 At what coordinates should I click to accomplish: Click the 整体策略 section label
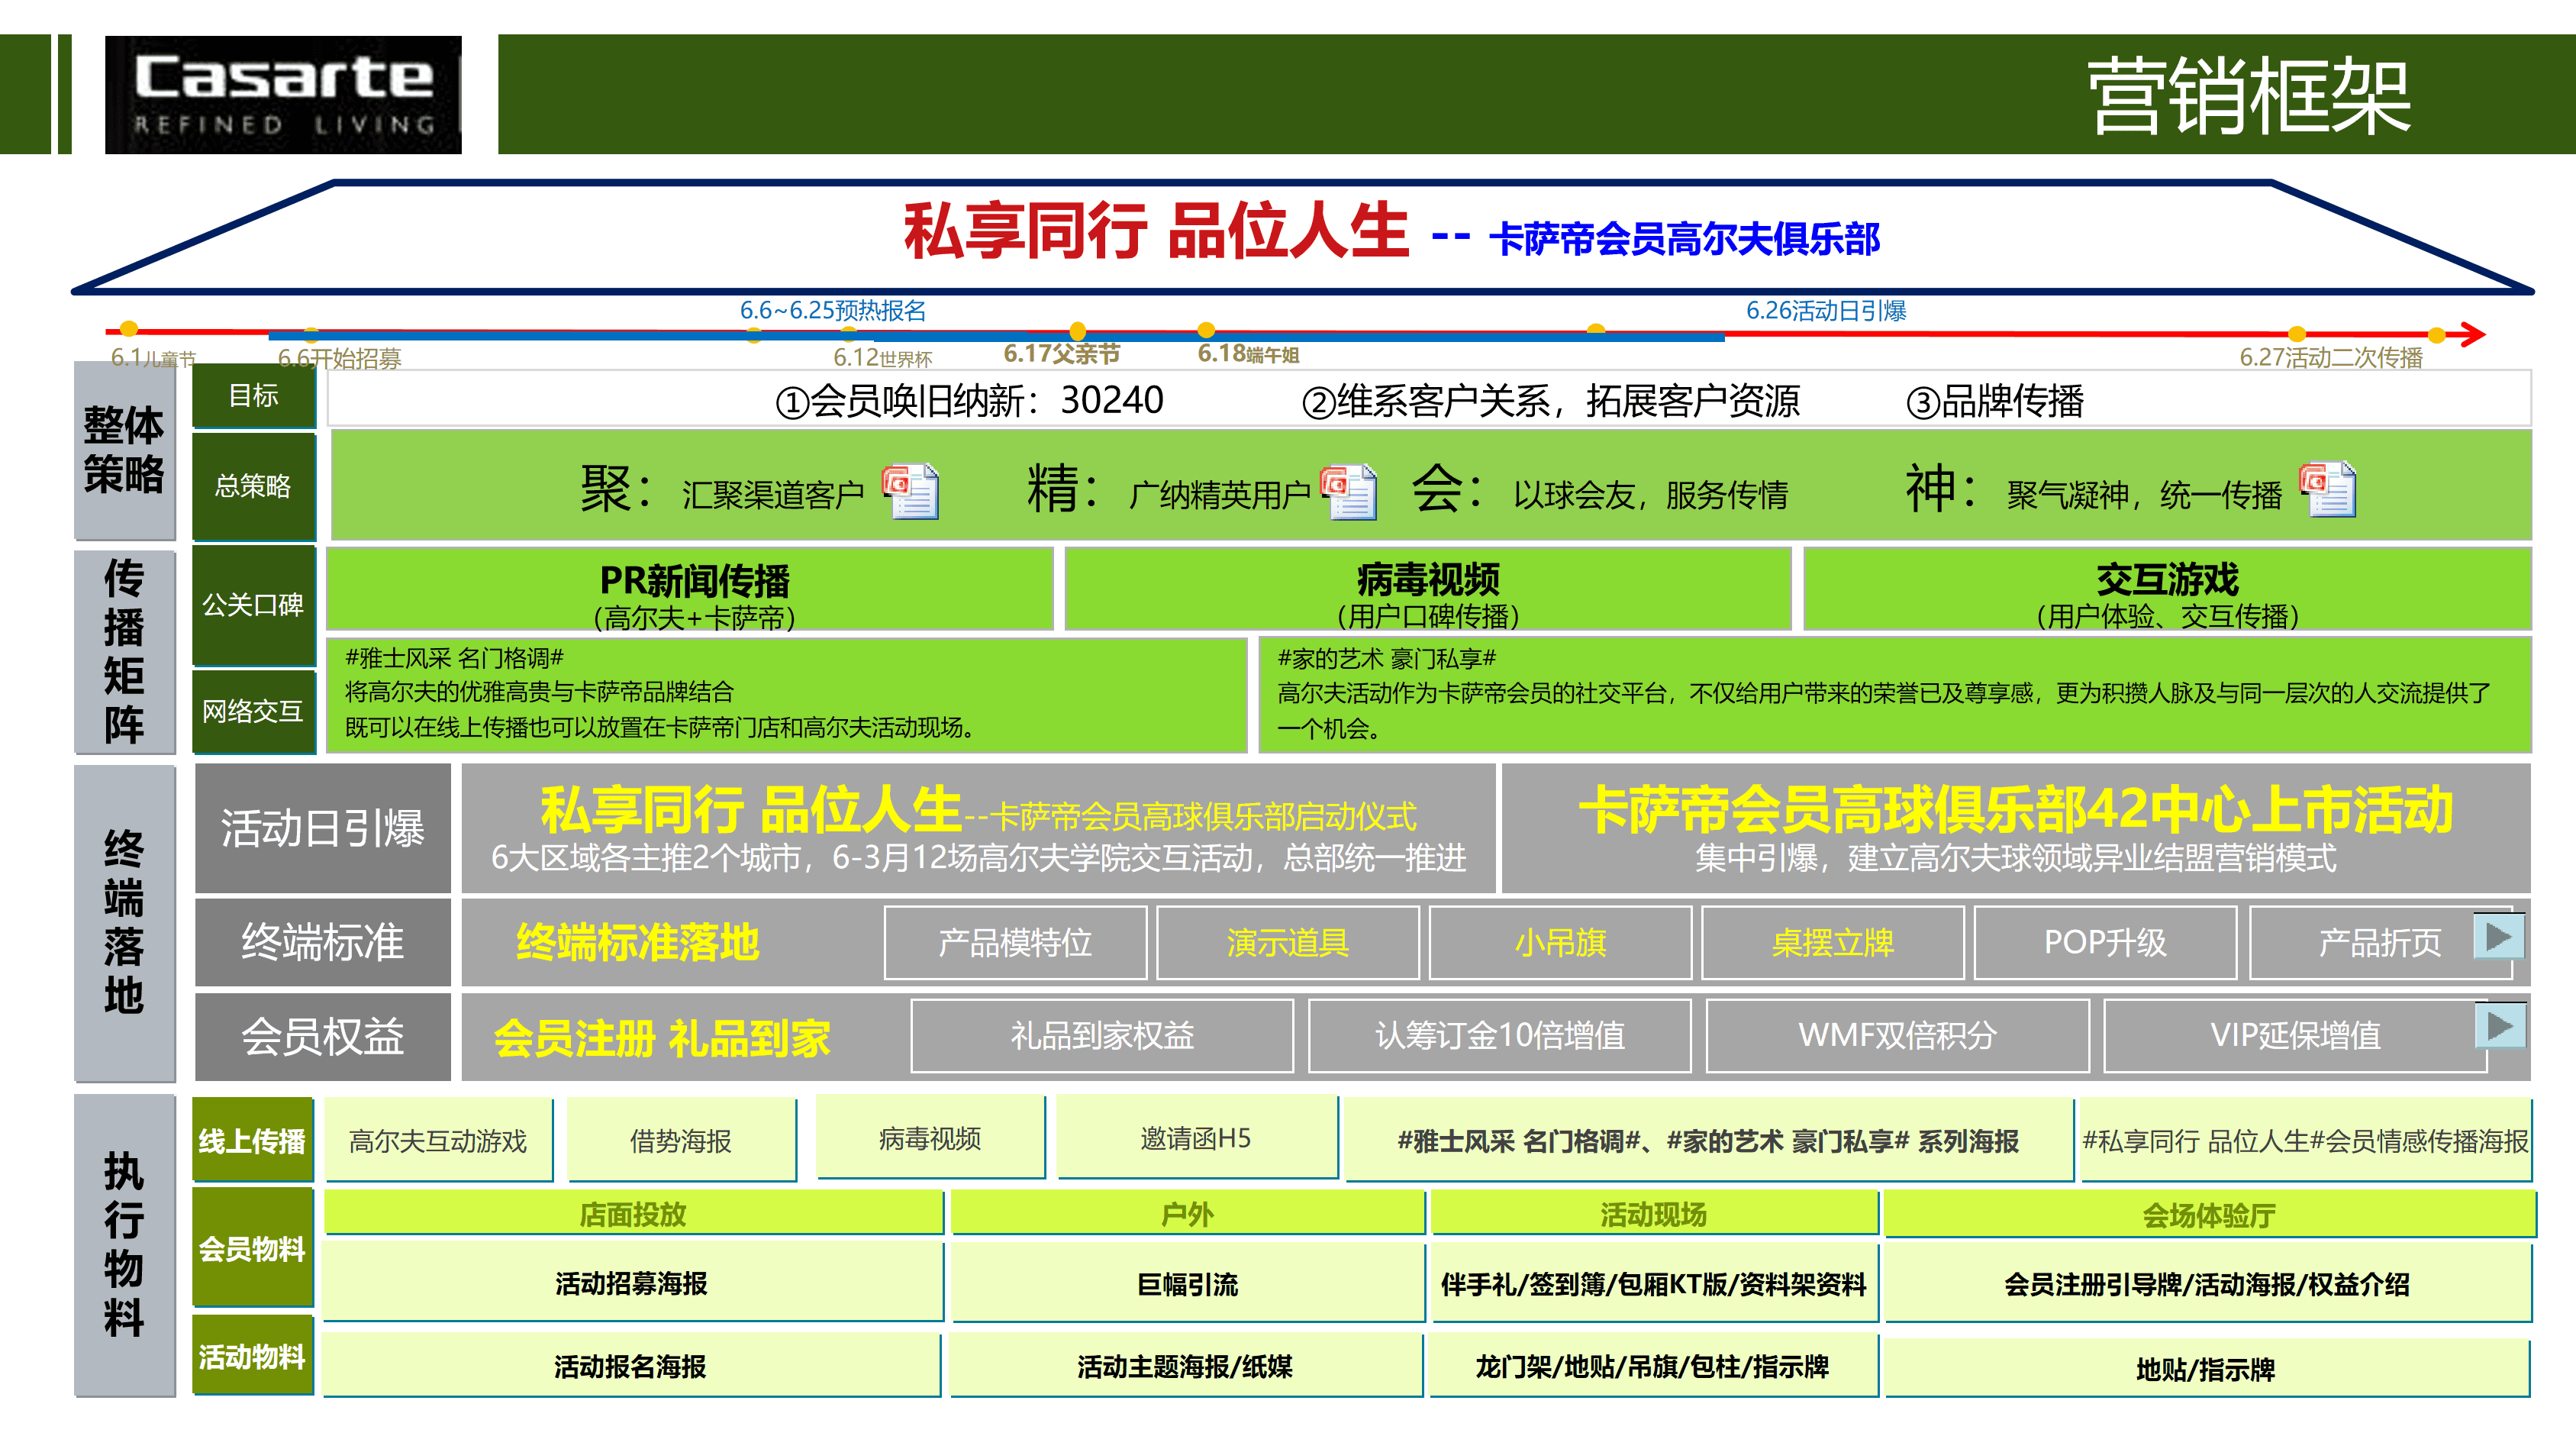pyautogui.click(x=124, y=450)
